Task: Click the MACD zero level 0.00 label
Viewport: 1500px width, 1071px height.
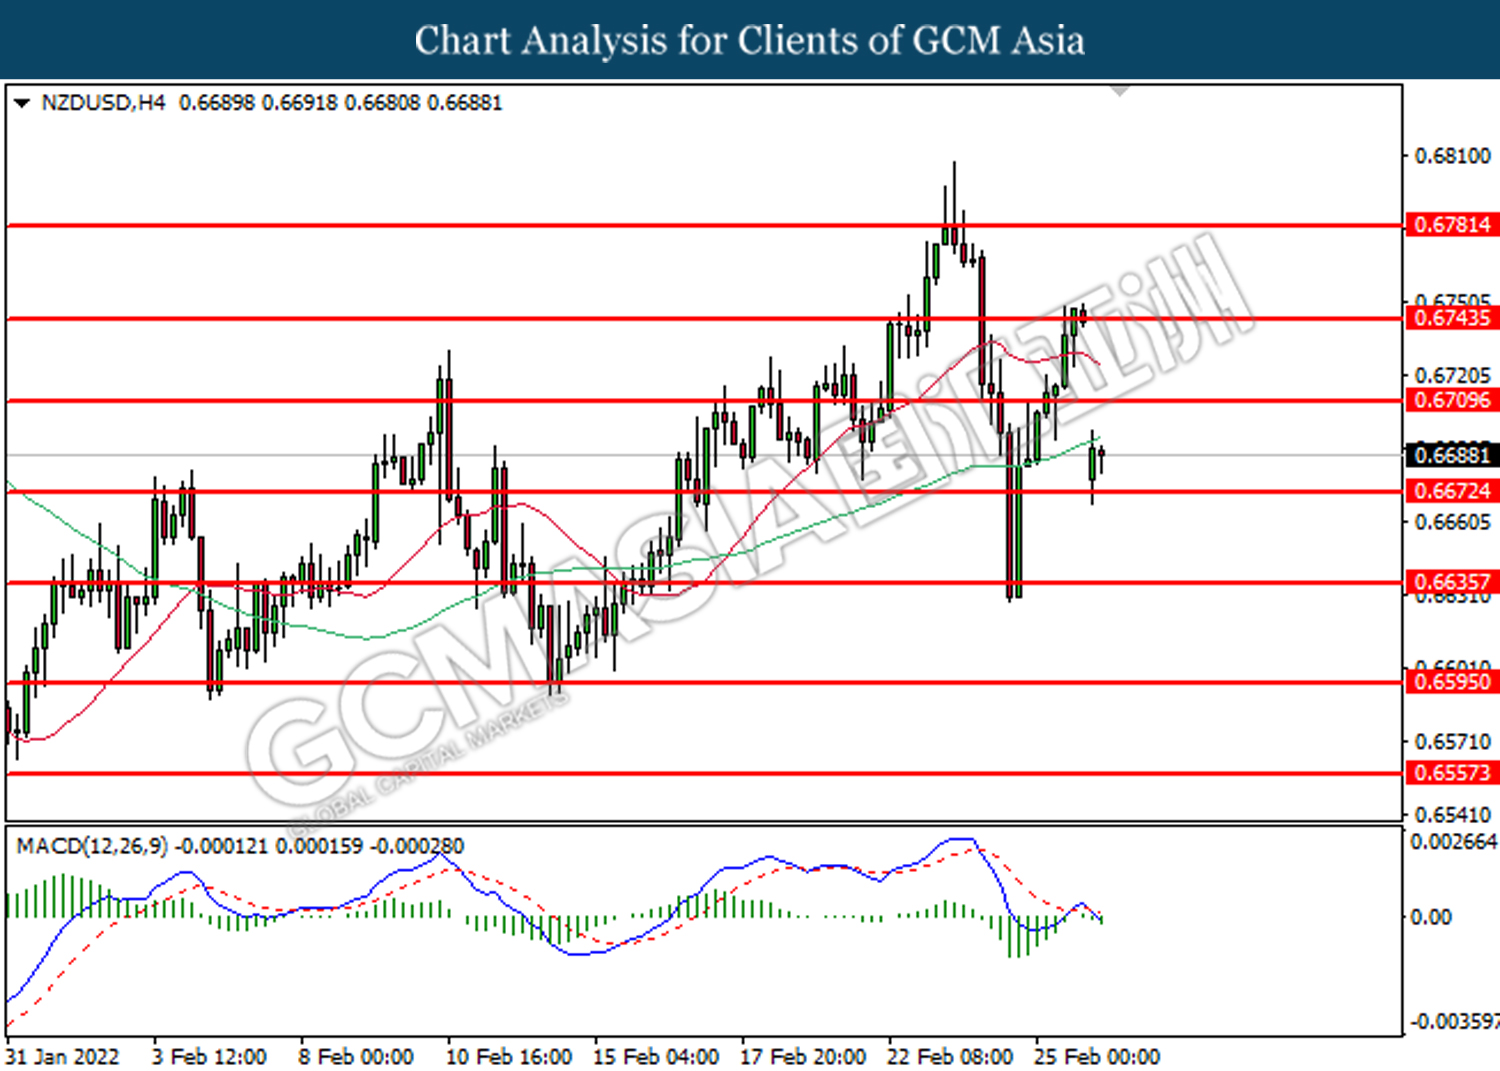Action: coord(1430,917)
